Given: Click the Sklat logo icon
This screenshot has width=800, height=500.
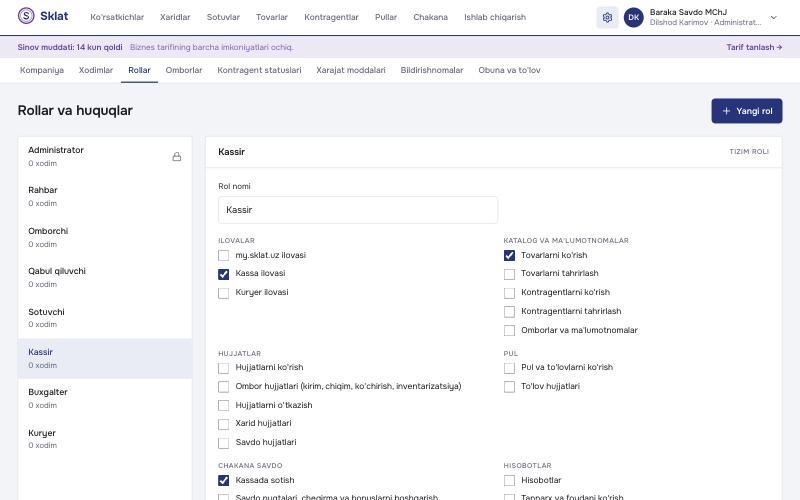Looking at the screenshot, I should (26, 16).
